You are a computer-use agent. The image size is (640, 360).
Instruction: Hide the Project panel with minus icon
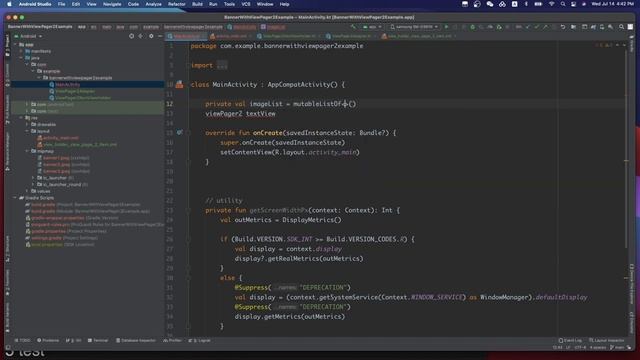160,36
